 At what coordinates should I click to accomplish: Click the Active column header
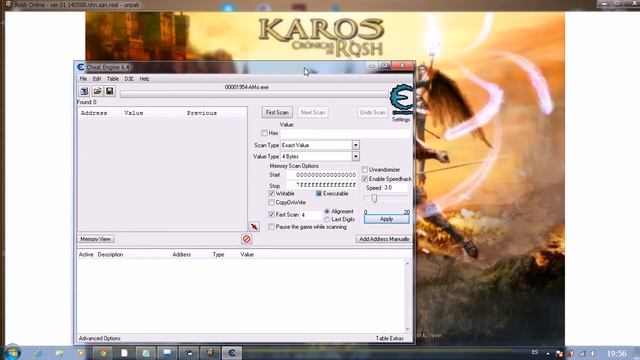pyautogui.click(x=86, y=255)
